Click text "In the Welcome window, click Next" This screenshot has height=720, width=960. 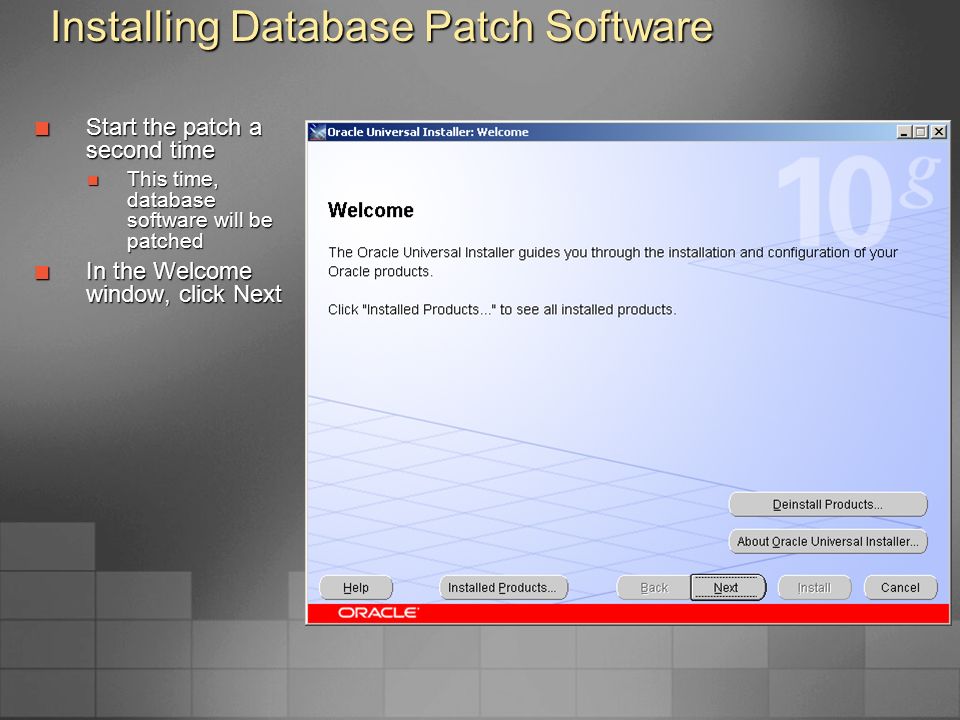(184, 282)
